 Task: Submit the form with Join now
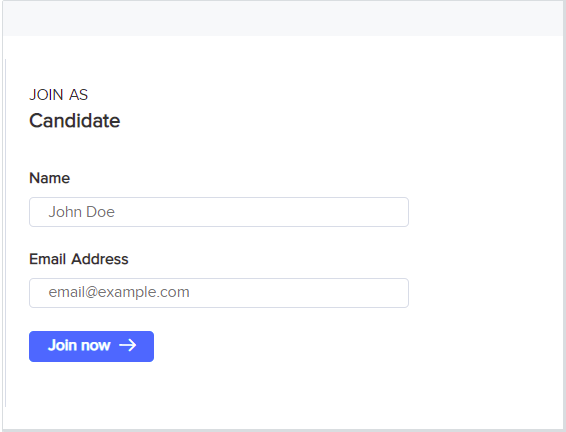pyautogui.click(x=91, y=346)
